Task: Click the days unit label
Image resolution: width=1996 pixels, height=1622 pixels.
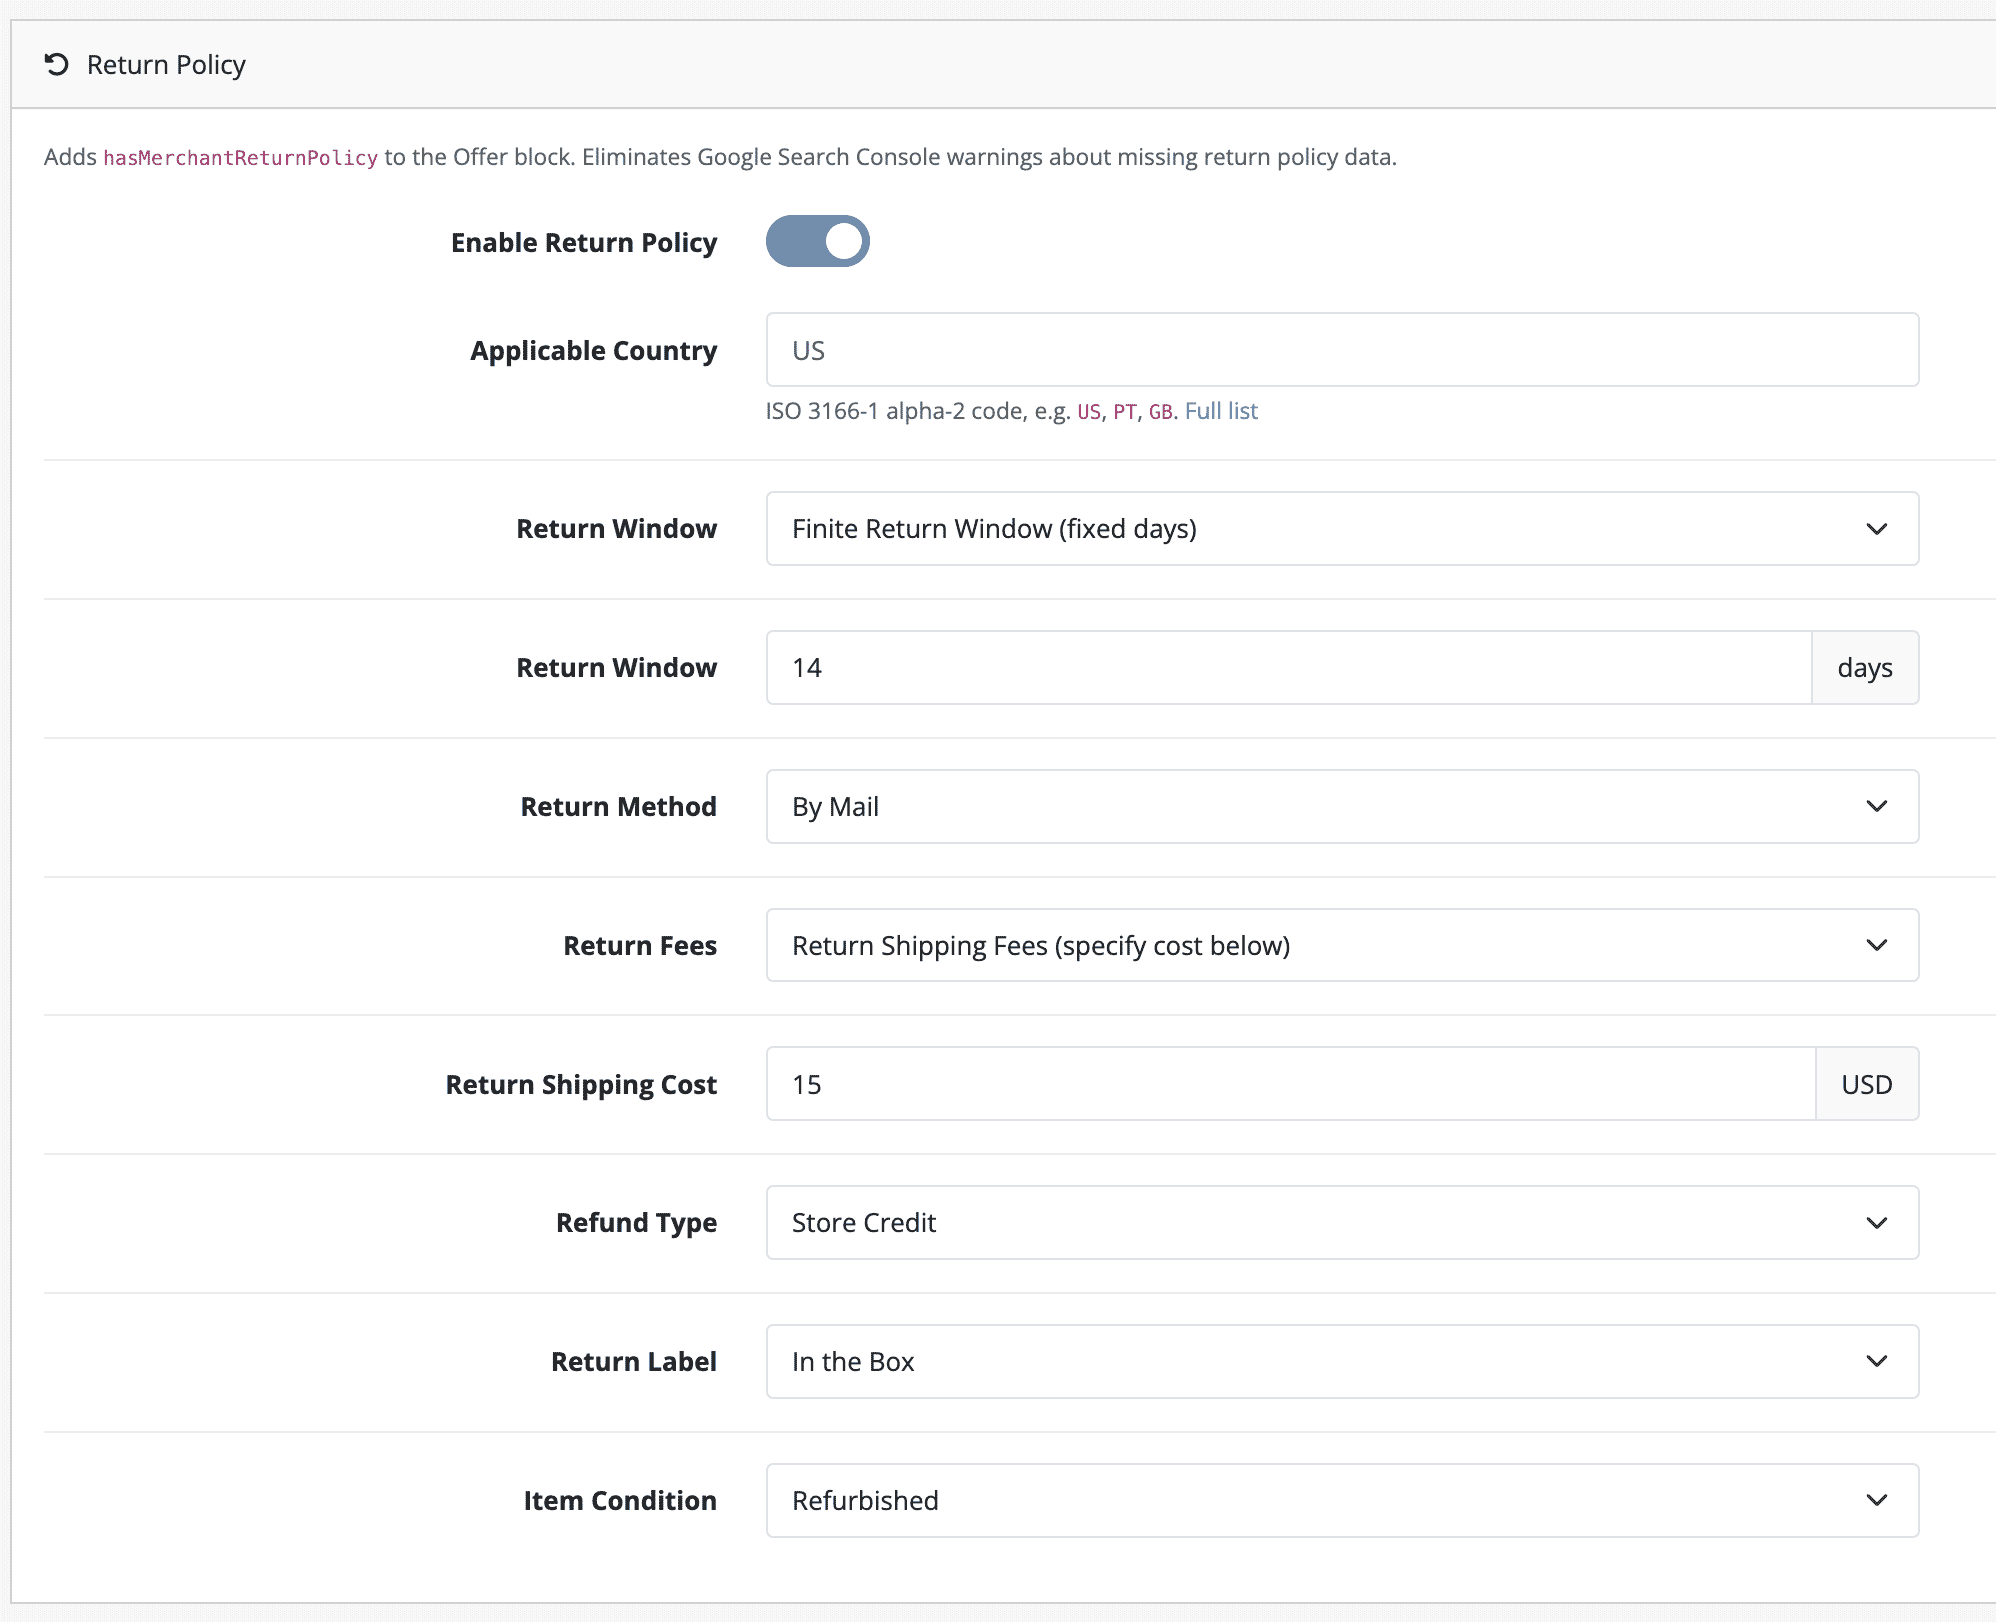Action: [1864, 667]
